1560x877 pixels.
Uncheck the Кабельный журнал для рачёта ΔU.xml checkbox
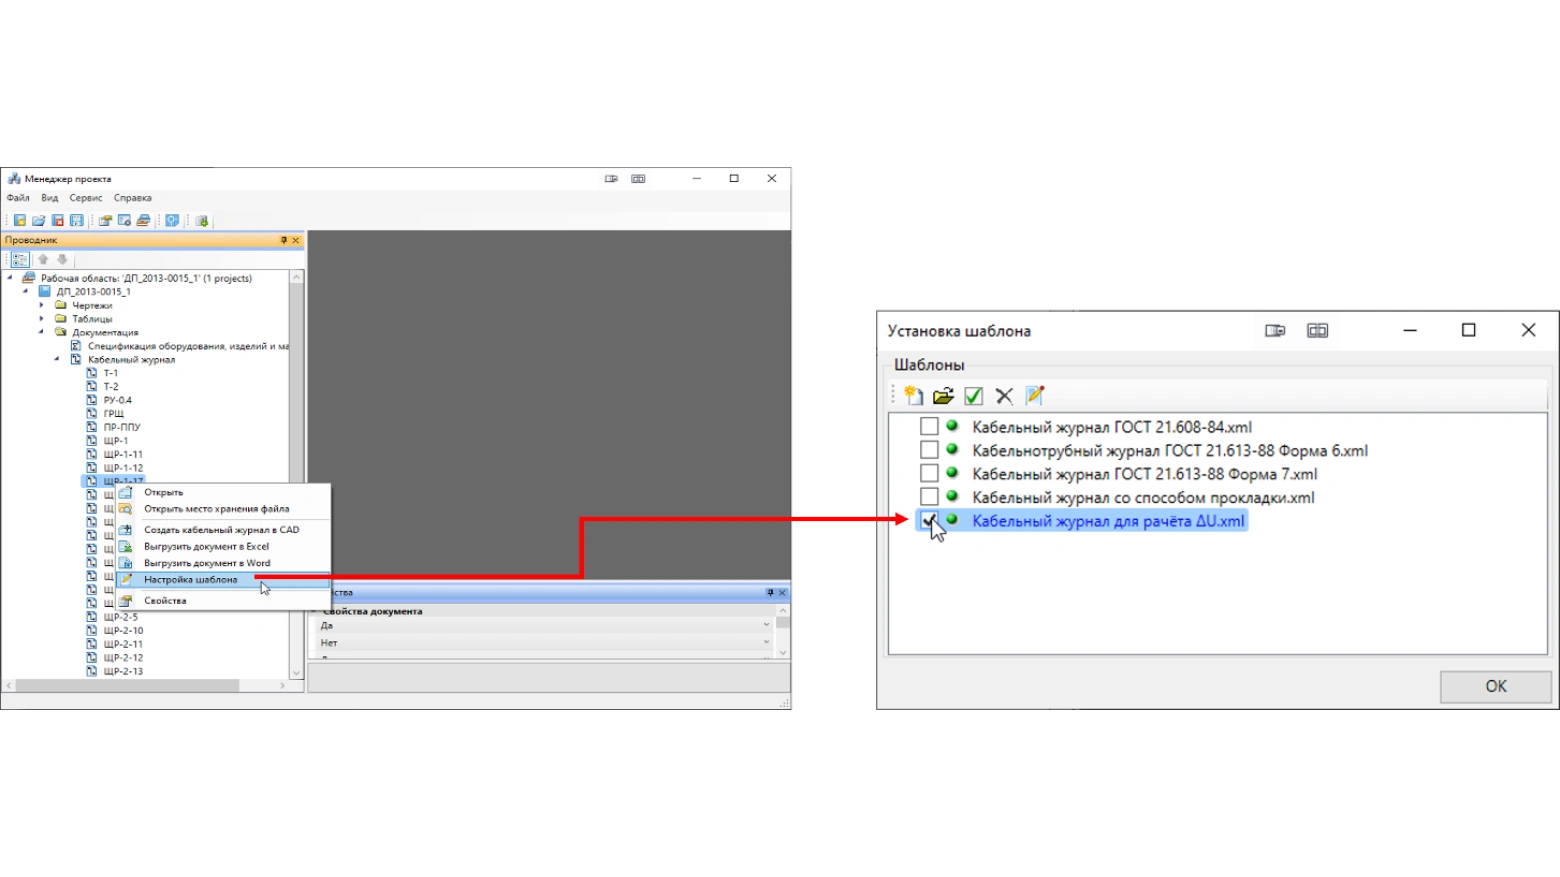[929, 520]
